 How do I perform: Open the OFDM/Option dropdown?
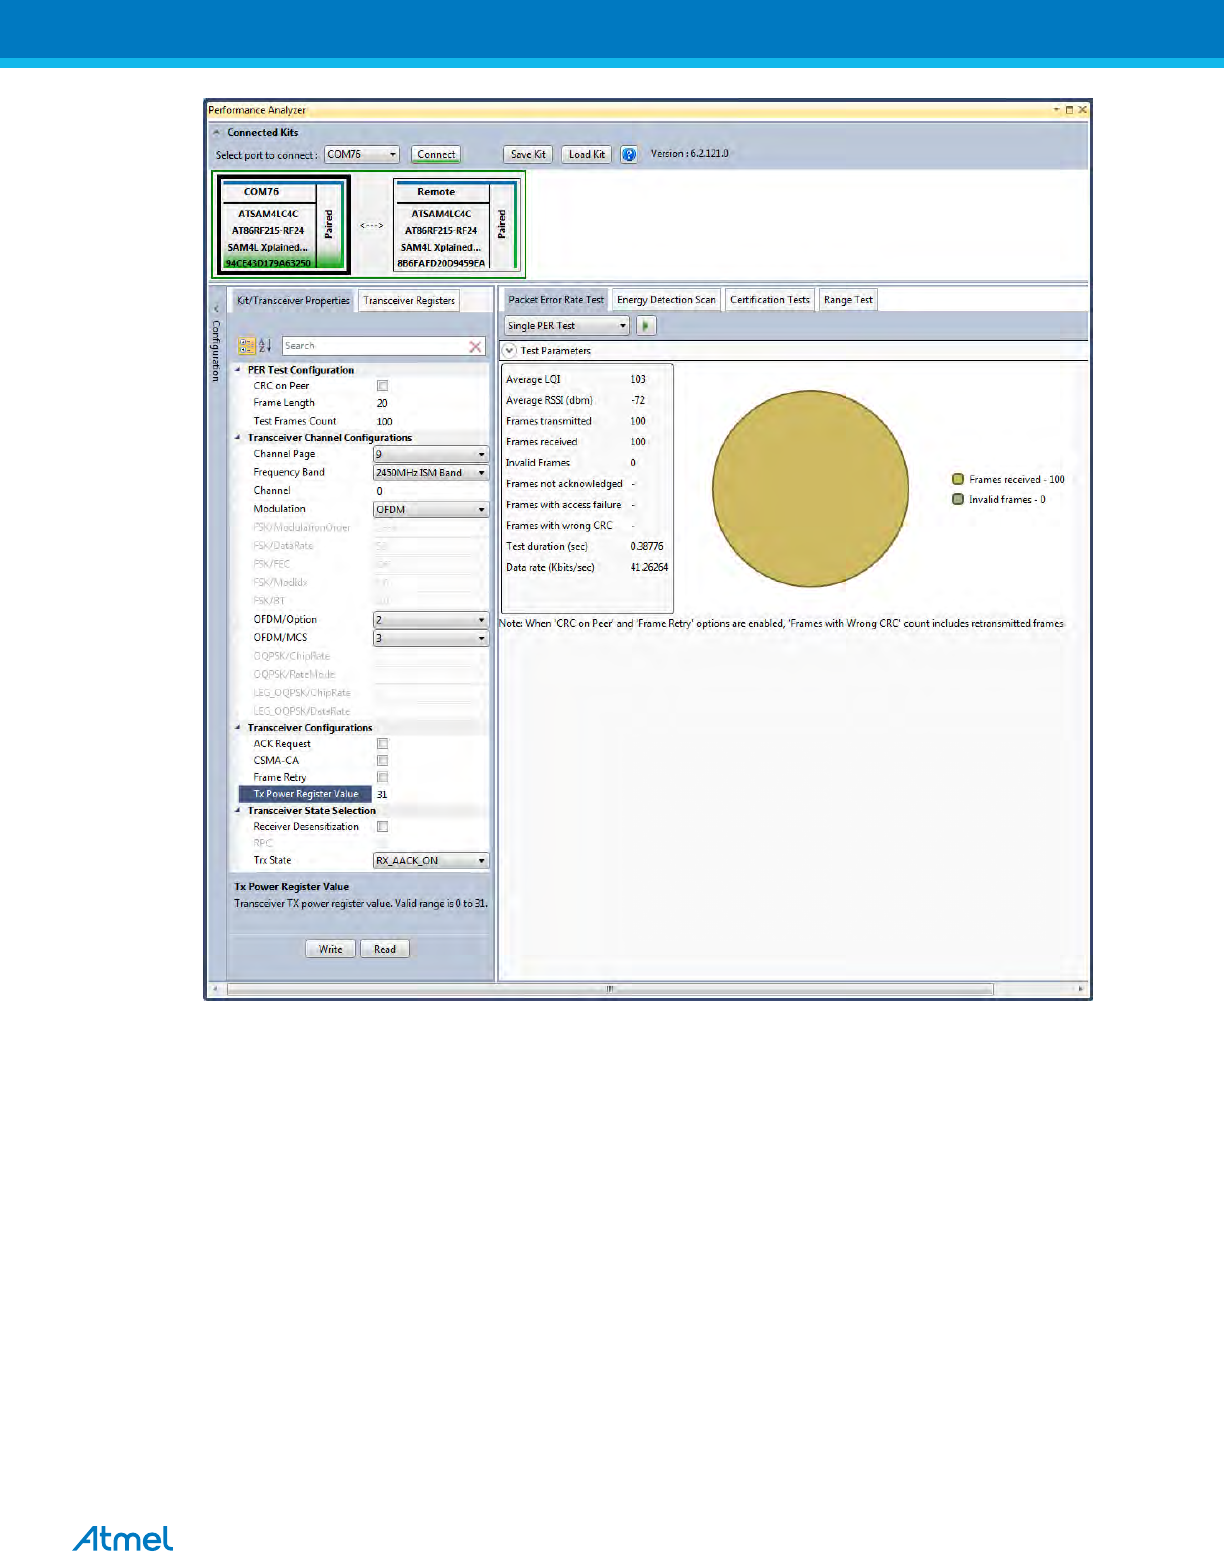[x=430, y=620]
